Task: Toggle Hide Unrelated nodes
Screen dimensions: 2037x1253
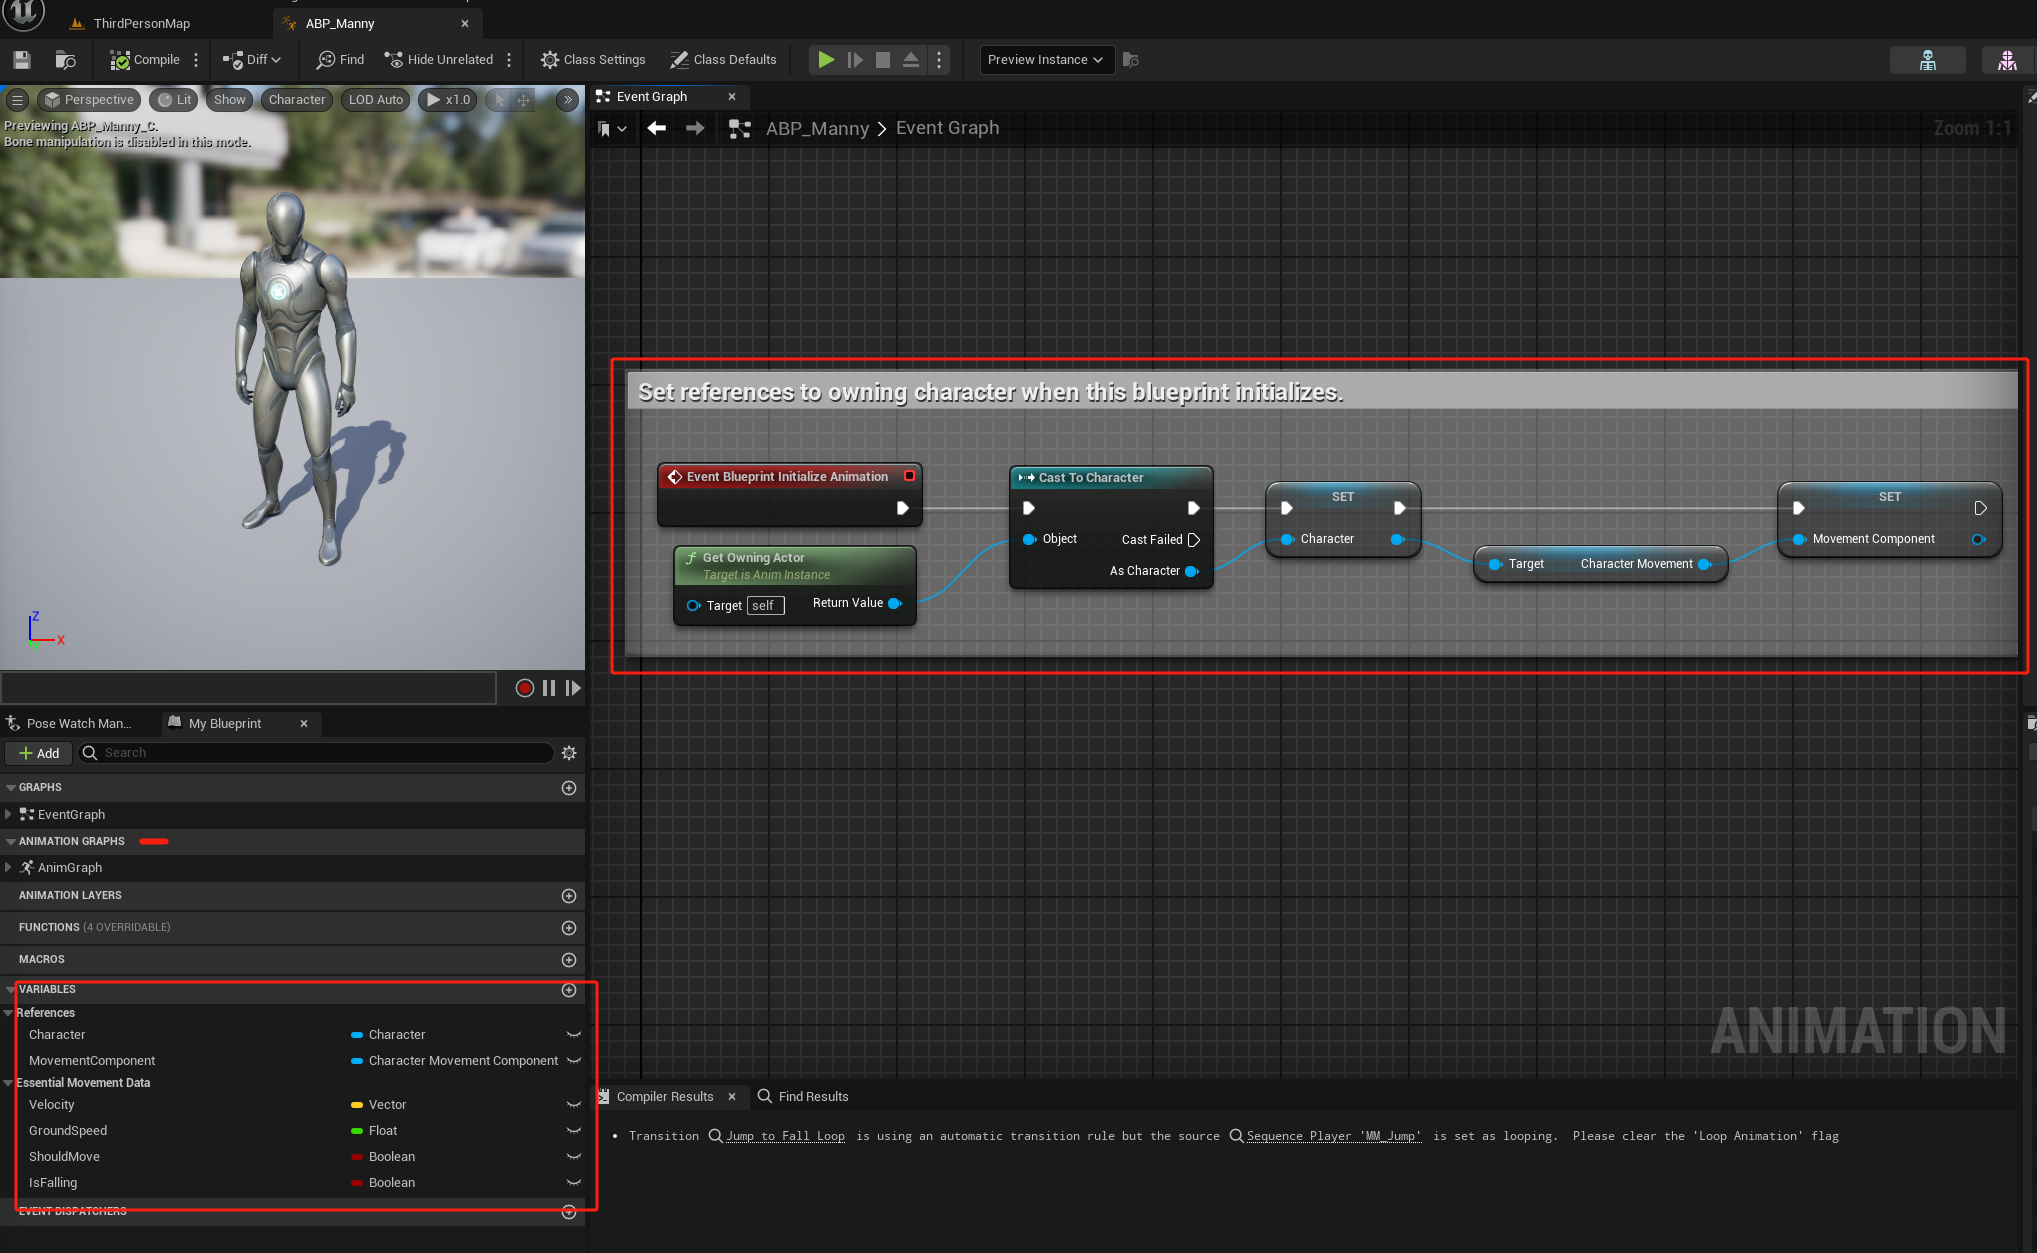Action: pos(439,60)
